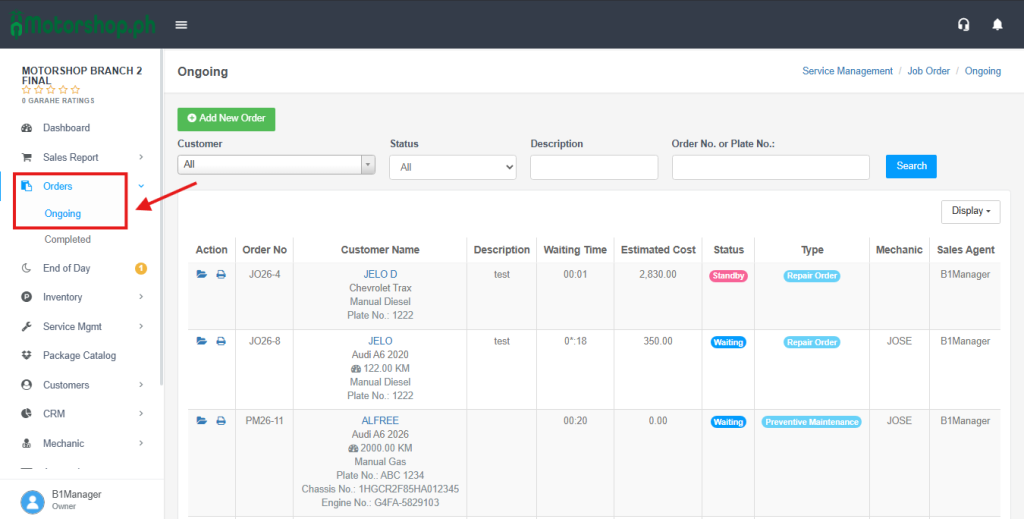The height and width of the screenshot is (519, 1024).
Task: Open customer link ALFREE
Action: [x=380, y=421]
